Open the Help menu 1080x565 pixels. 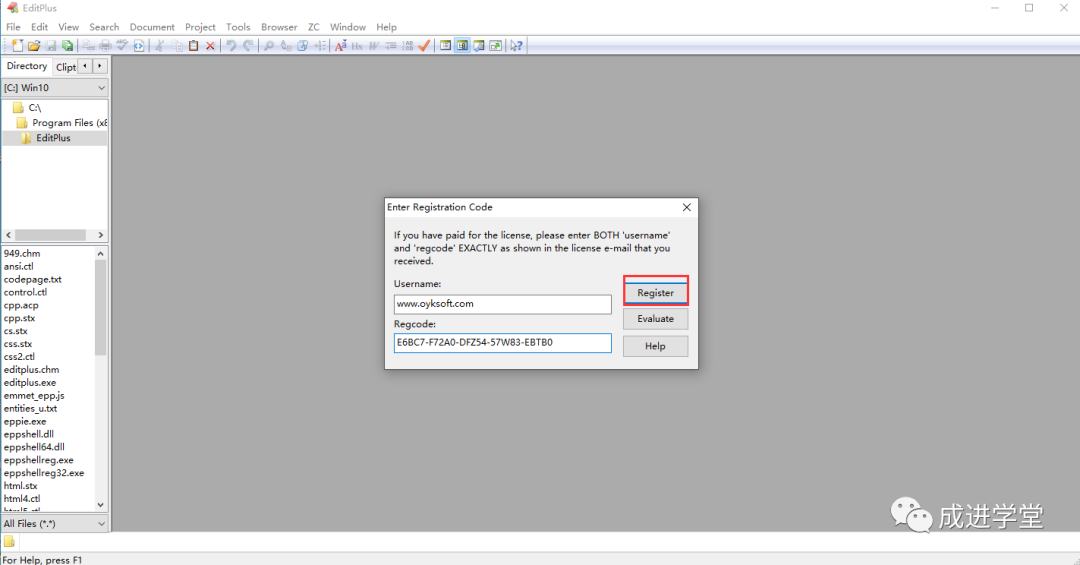point(386,27)
